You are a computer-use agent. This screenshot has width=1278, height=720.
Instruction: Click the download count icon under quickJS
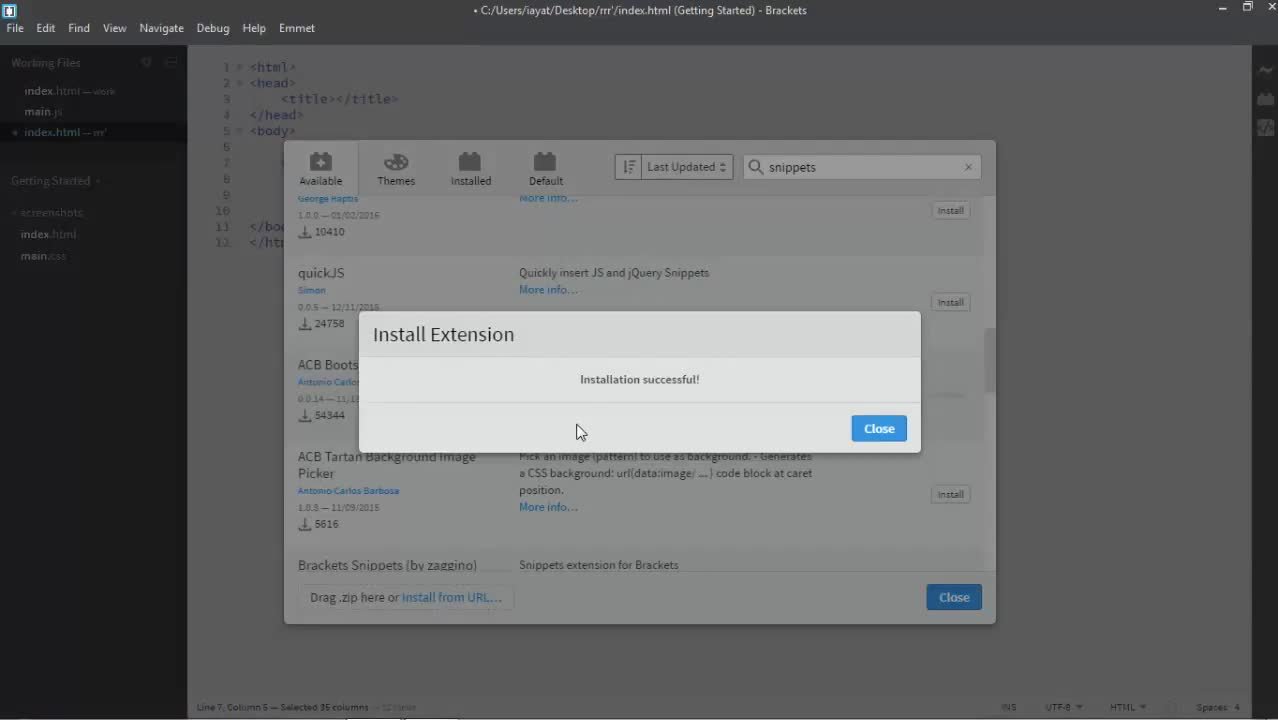coord(305,323)
